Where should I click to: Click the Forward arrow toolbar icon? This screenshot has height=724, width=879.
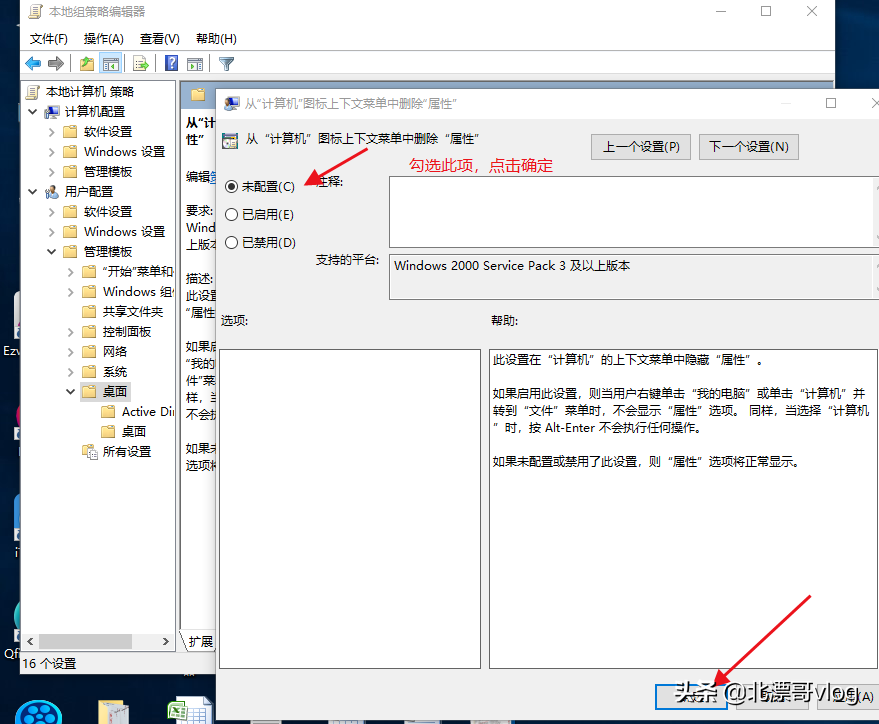pos(55,64)
